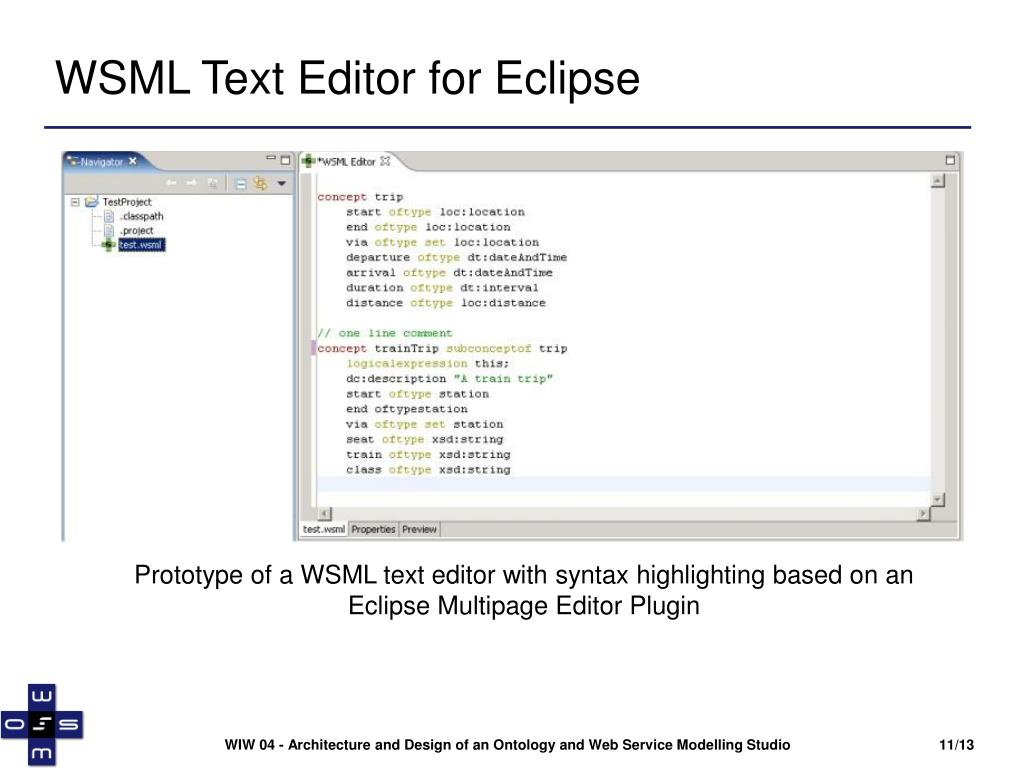Select the *WSML Editor tab

[x=347, y=161]
